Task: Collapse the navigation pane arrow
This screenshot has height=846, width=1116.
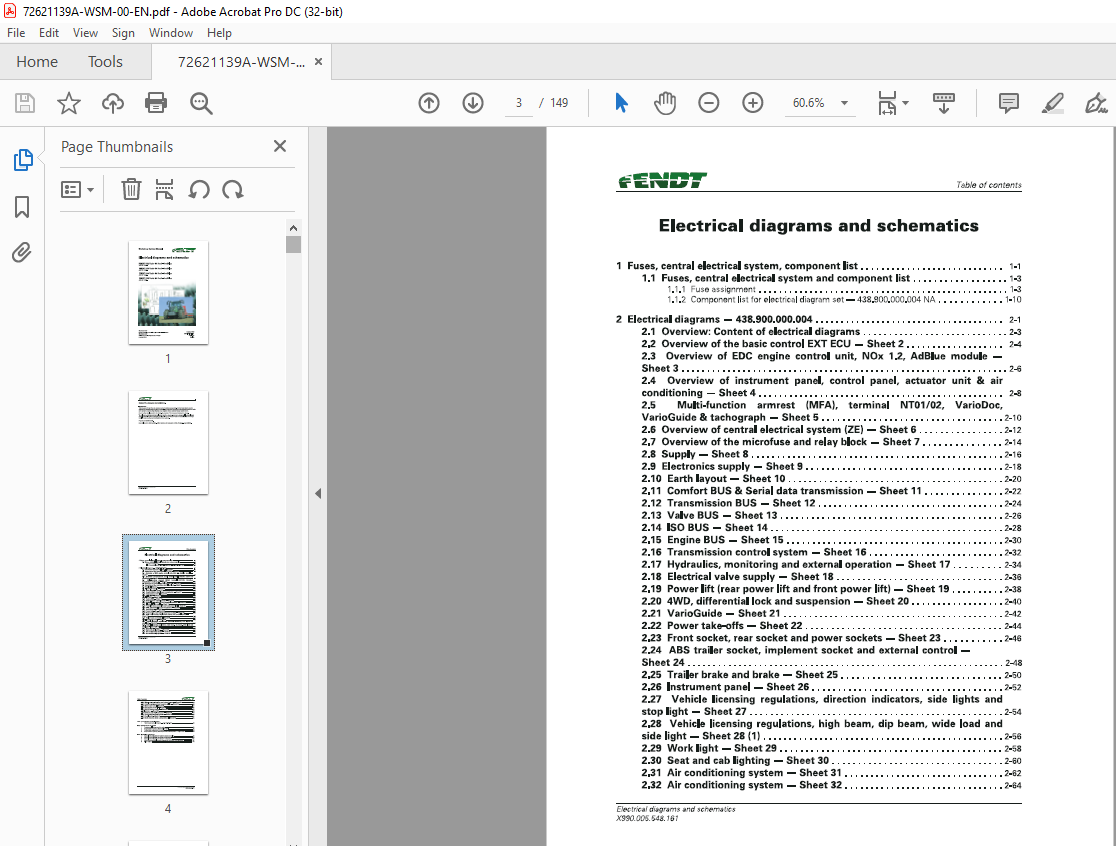Action: pyautogui.click(x=317, y=494)
